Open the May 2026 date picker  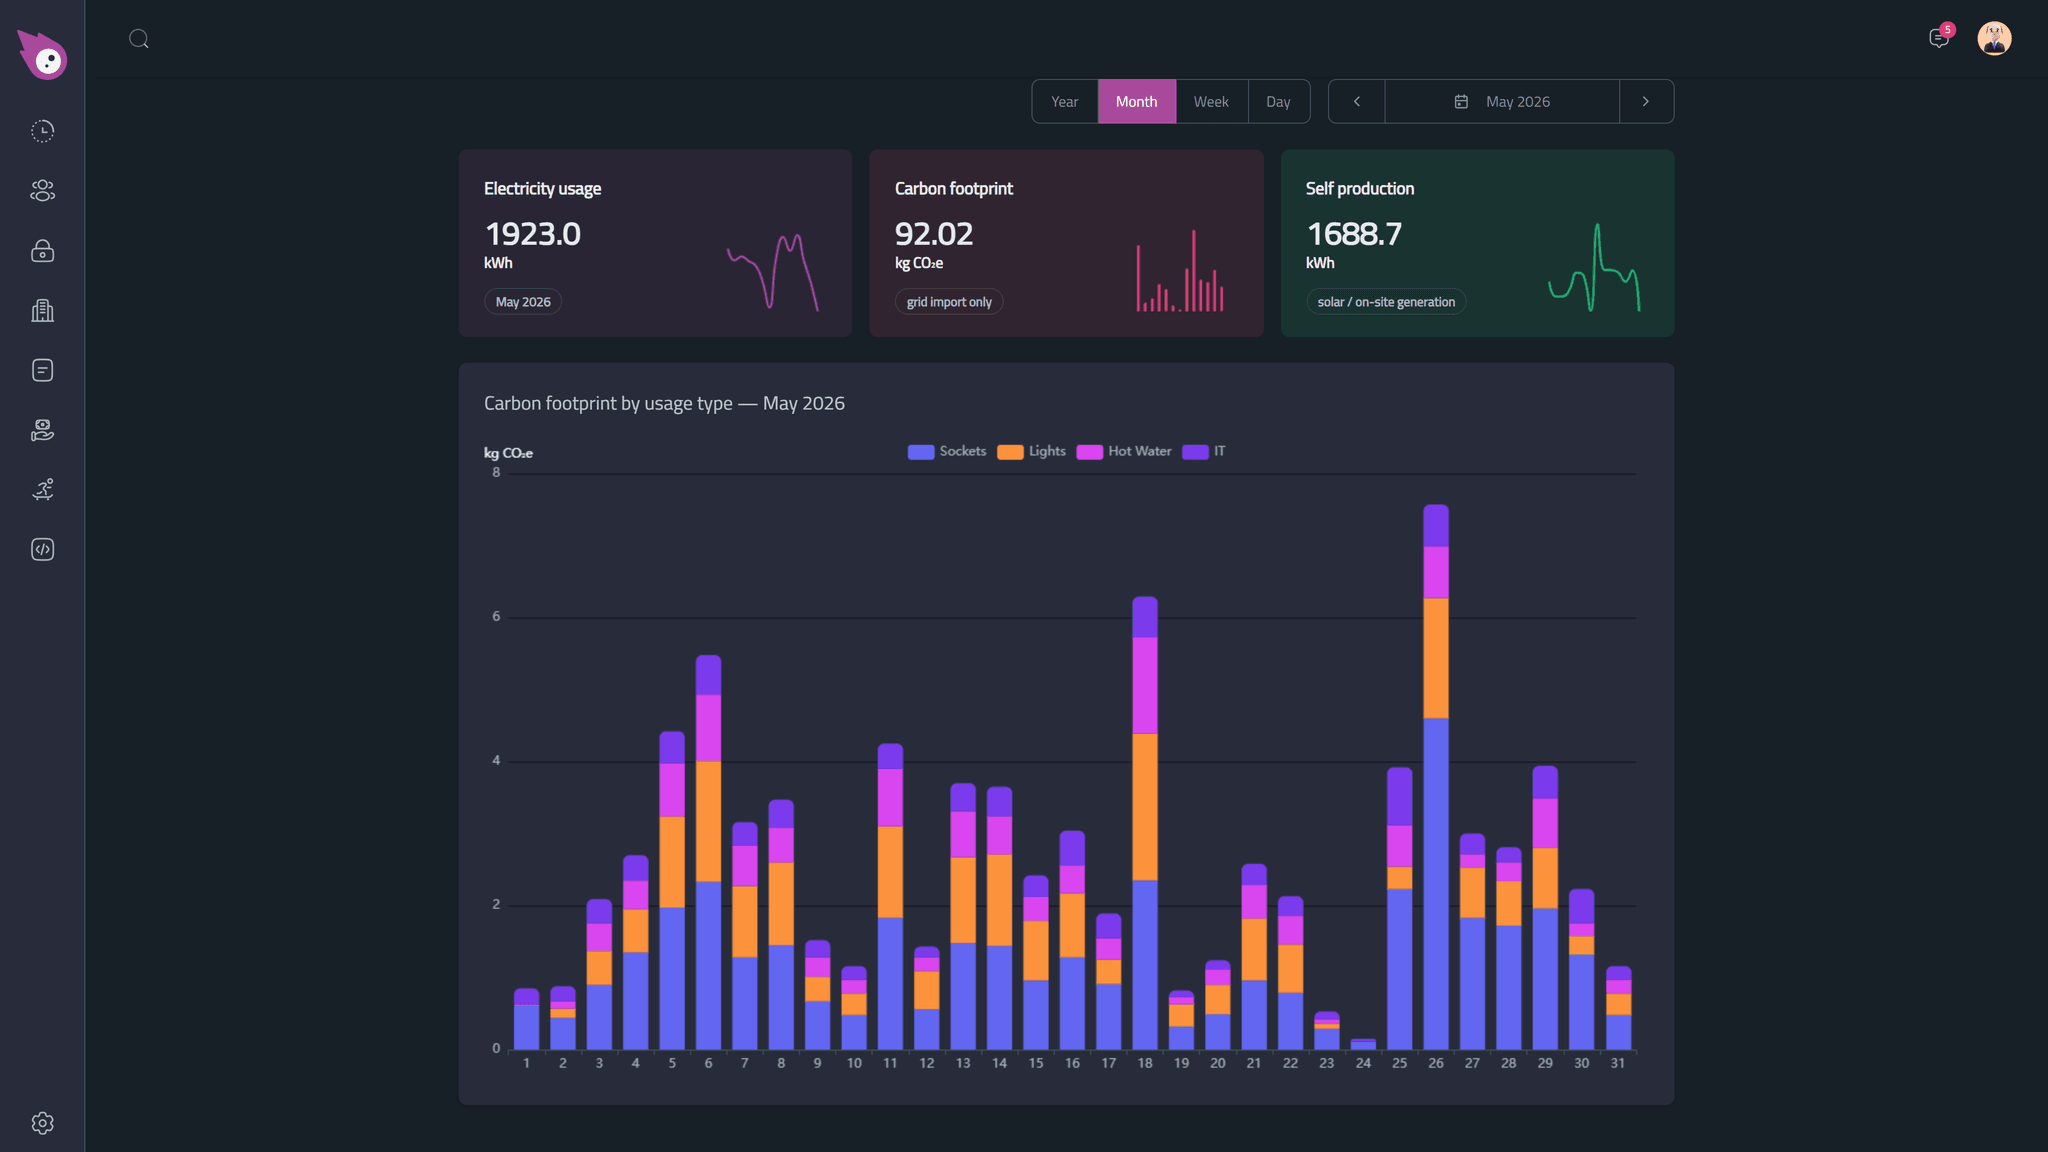pos(1502,102)
